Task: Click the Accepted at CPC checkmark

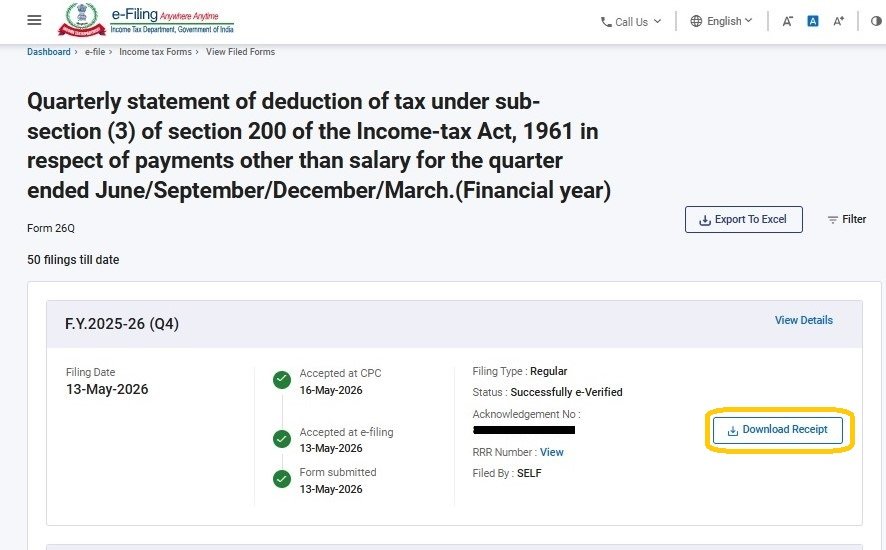Action: tap(282, 380)
